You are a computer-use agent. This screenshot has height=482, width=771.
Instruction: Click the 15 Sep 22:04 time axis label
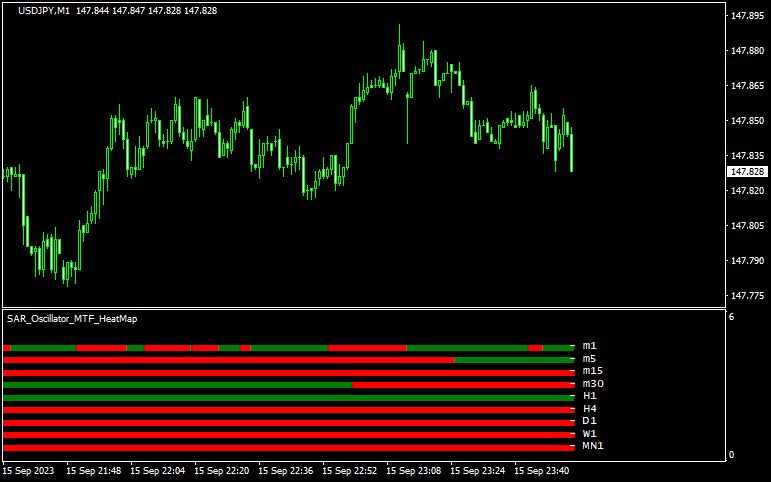tap(157, 471)
